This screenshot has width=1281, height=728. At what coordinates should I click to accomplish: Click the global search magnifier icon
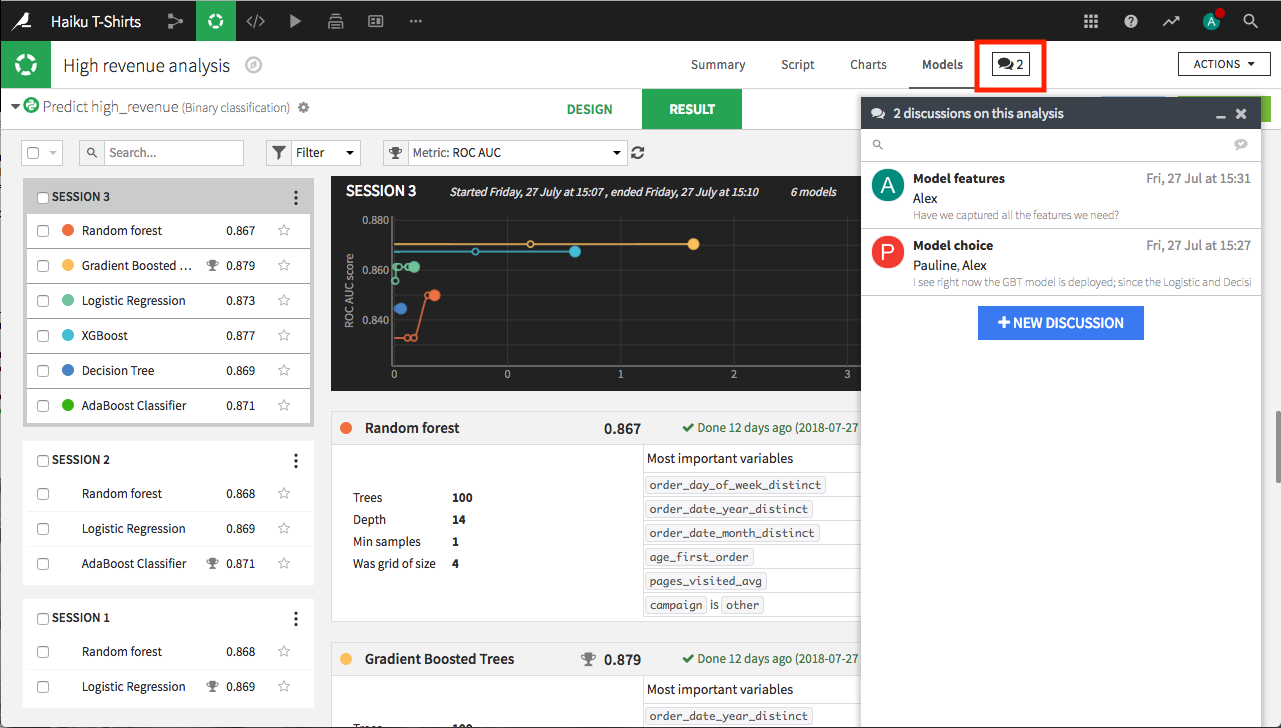(1250, 21)
